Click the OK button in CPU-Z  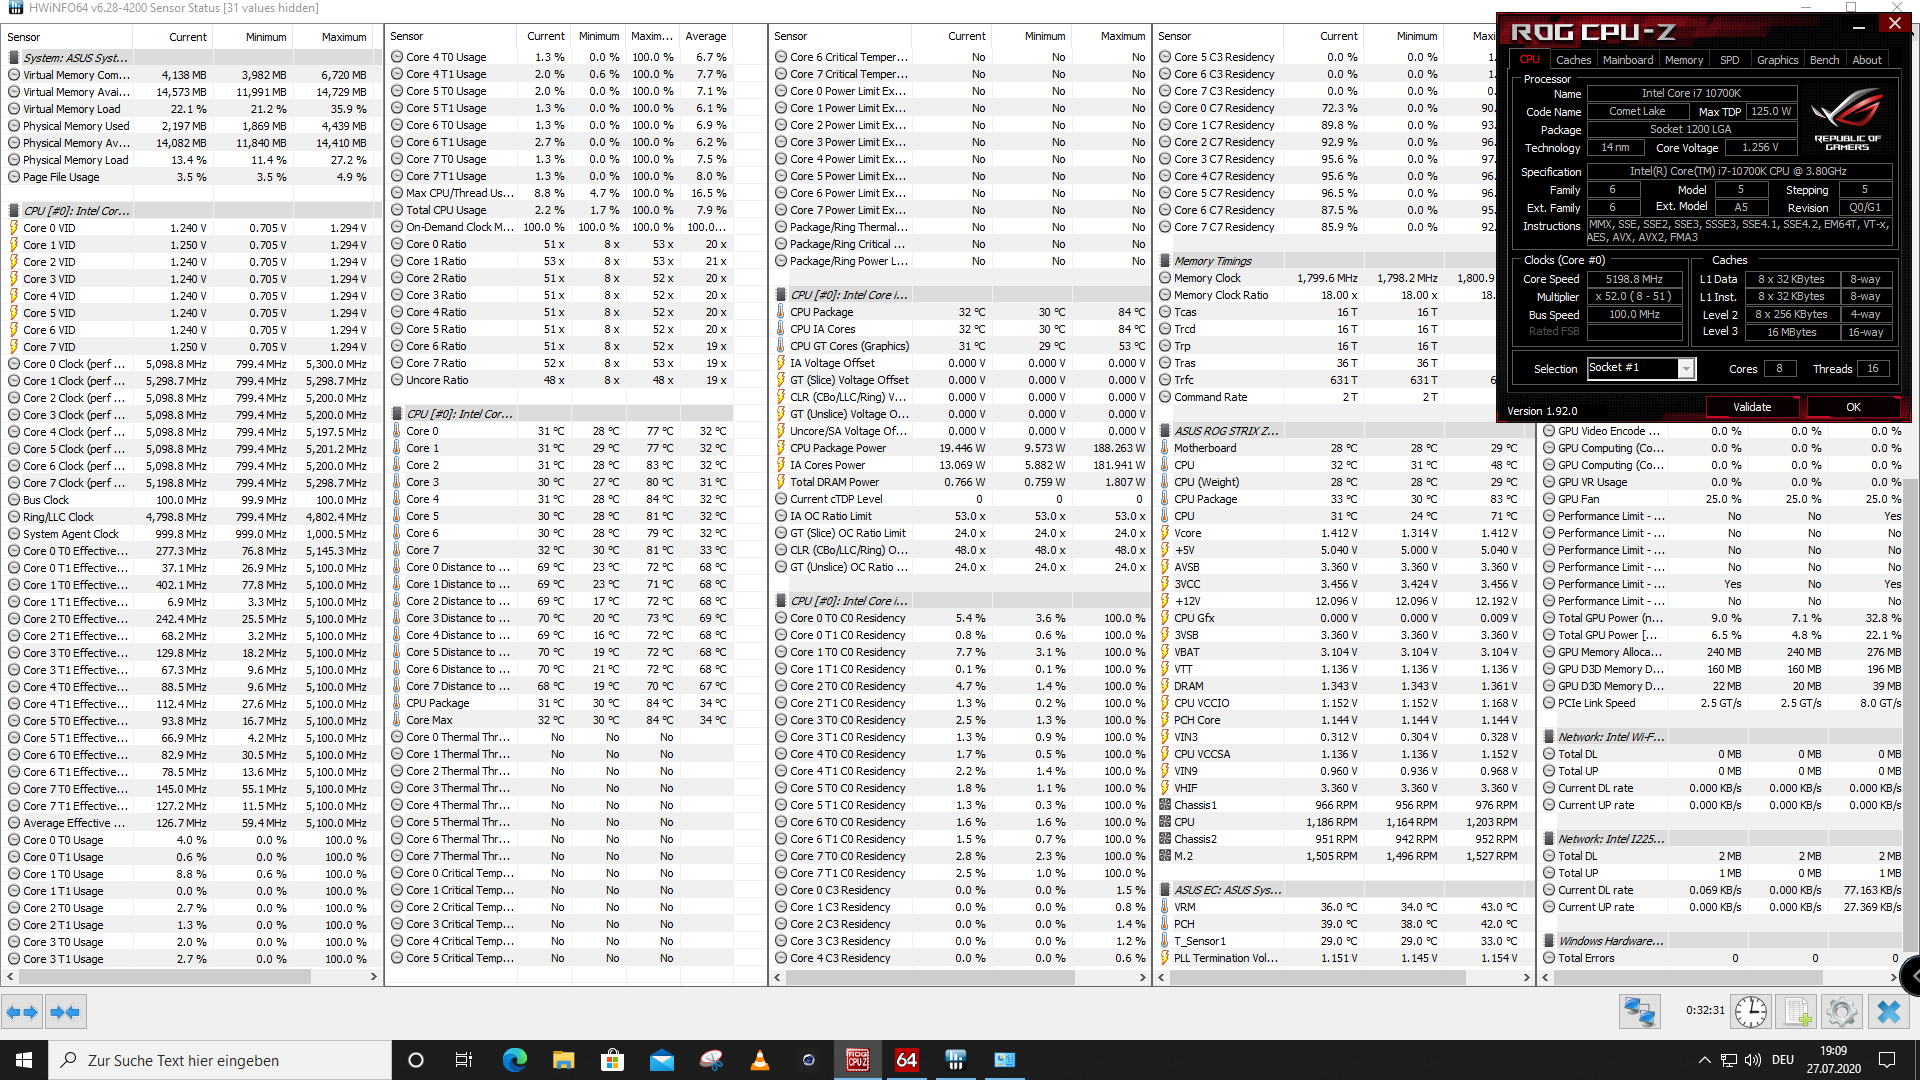1853,407
